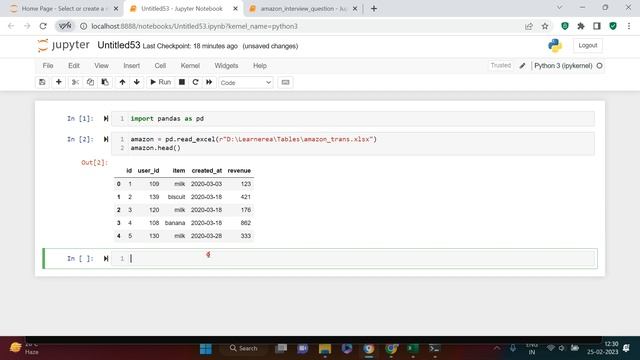Open Chrome three-dot menu
The image size is (640, 360).
629,26
